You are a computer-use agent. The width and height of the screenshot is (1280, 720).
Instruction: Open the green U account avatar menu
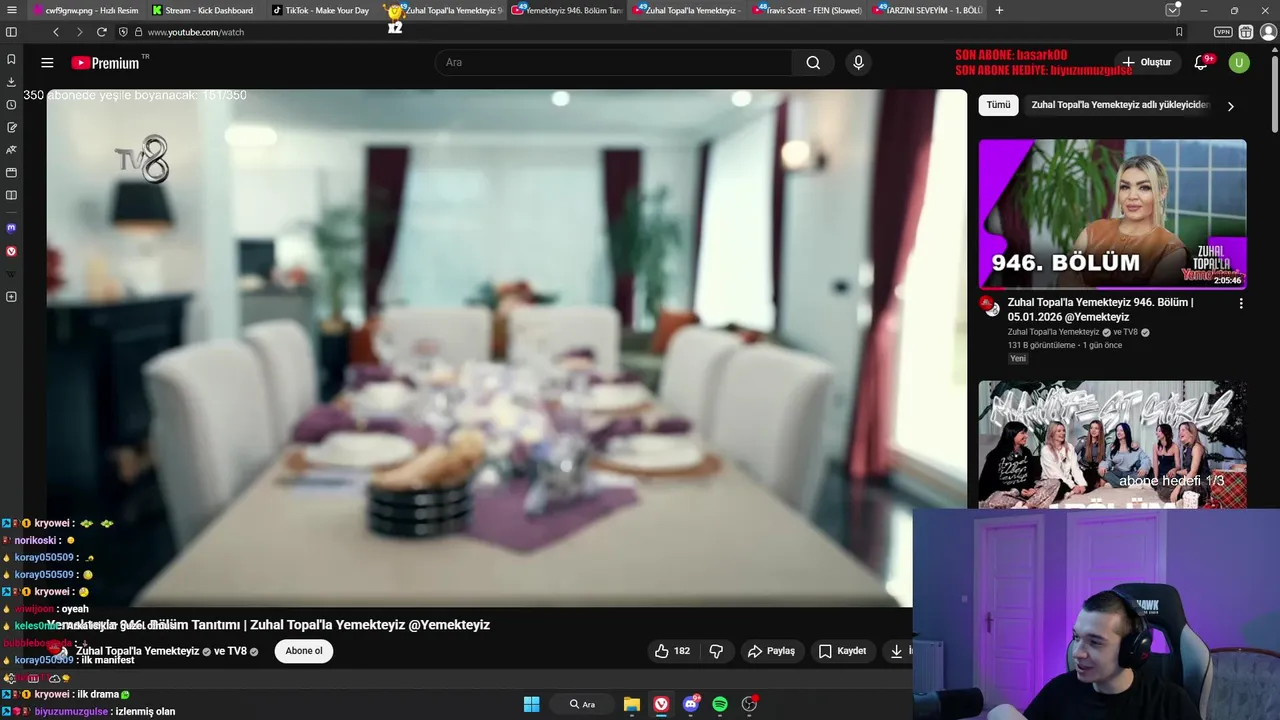(x=1239, y=62)
